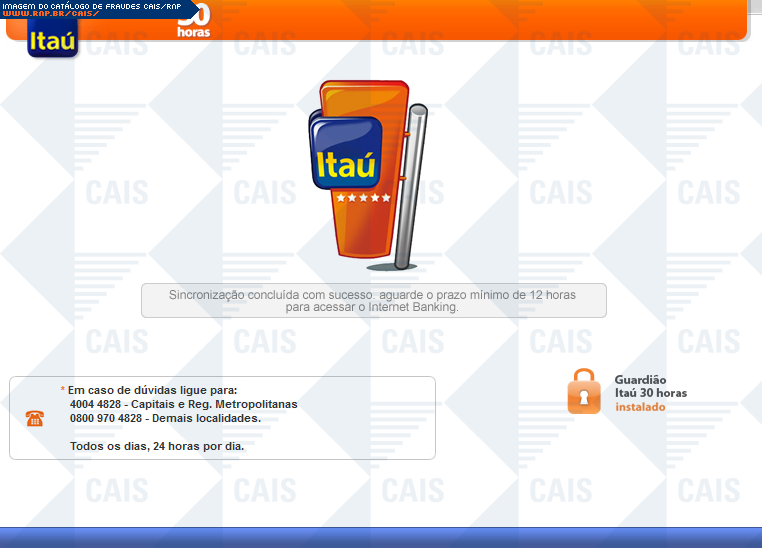Click the 'Guardião Itaú 30 horas' label

tap(650, 386)
